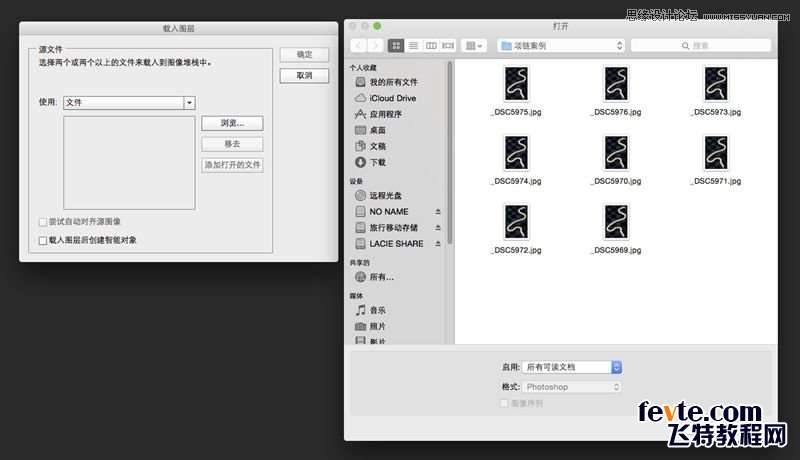Viewport: 800px width, 460px height.
Task: Eject the LACIE SHARE drive
Action: tap(437, 244)
